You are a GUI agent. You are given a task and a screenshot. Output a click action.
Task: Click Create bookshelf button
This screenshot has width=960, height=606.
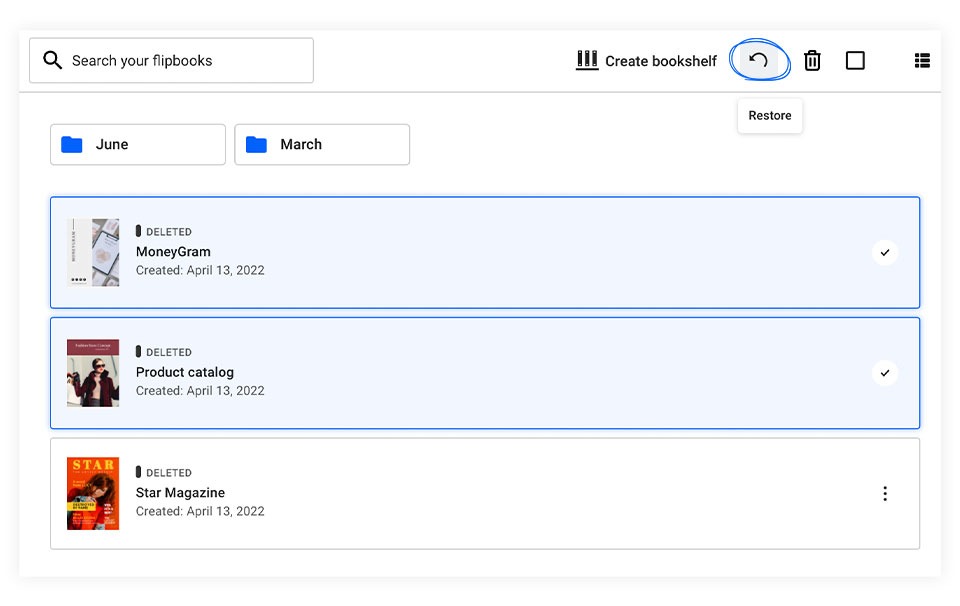point(646,61)
